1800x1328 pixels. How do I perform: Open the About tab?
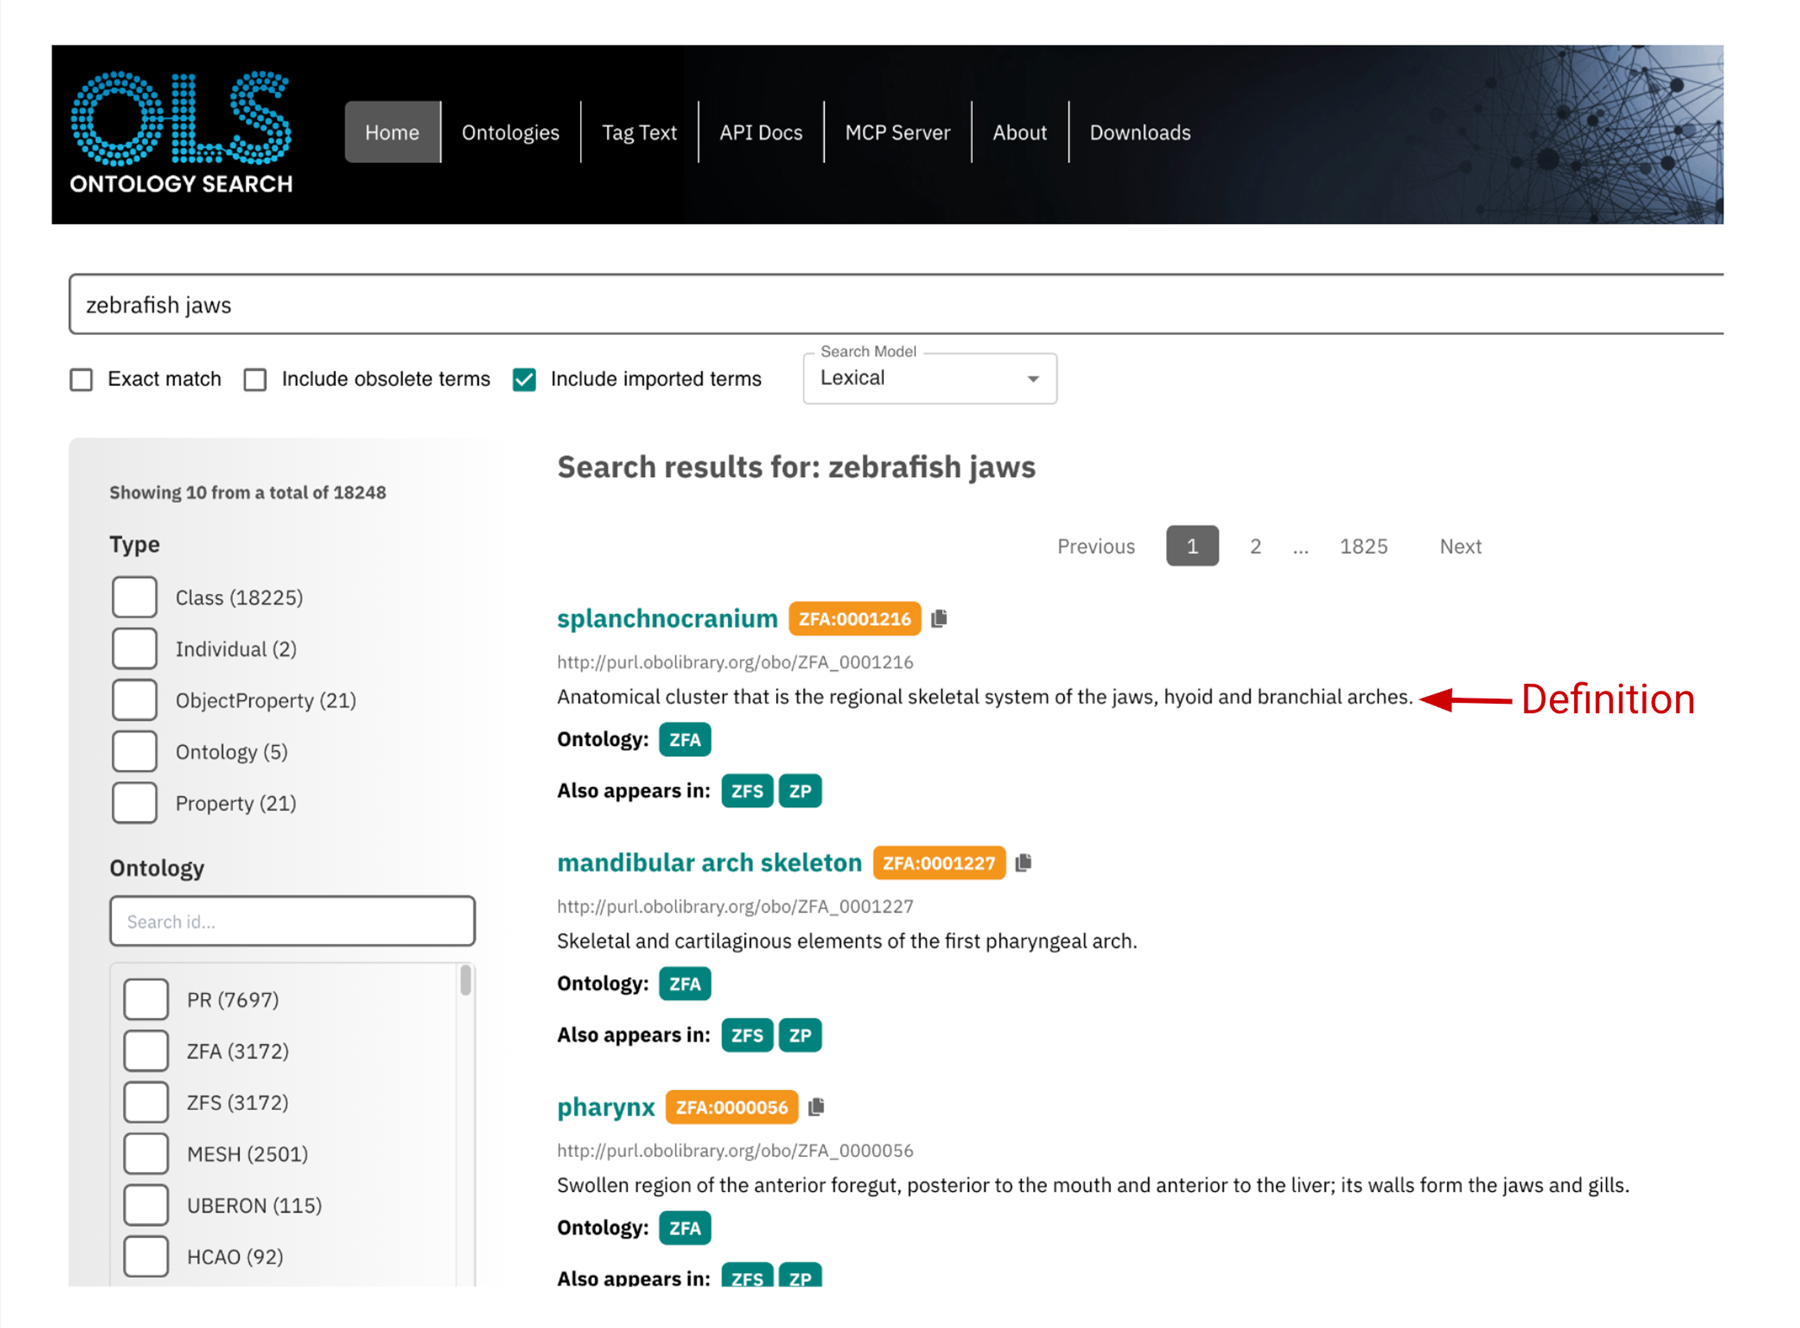tap(1020, 132)
